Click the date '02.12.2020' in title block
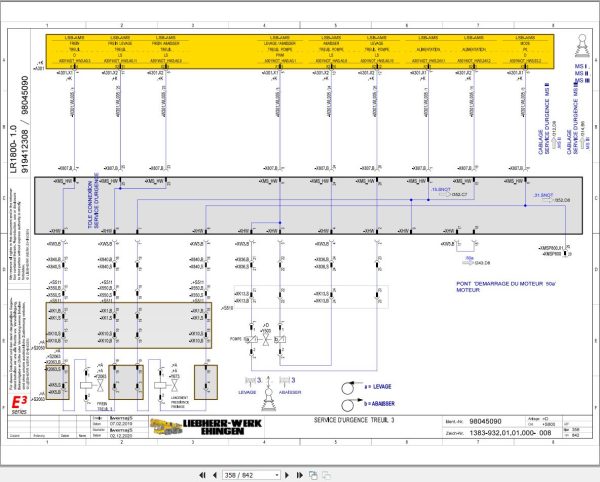This screenshot has height=482, width=600. 121,436
